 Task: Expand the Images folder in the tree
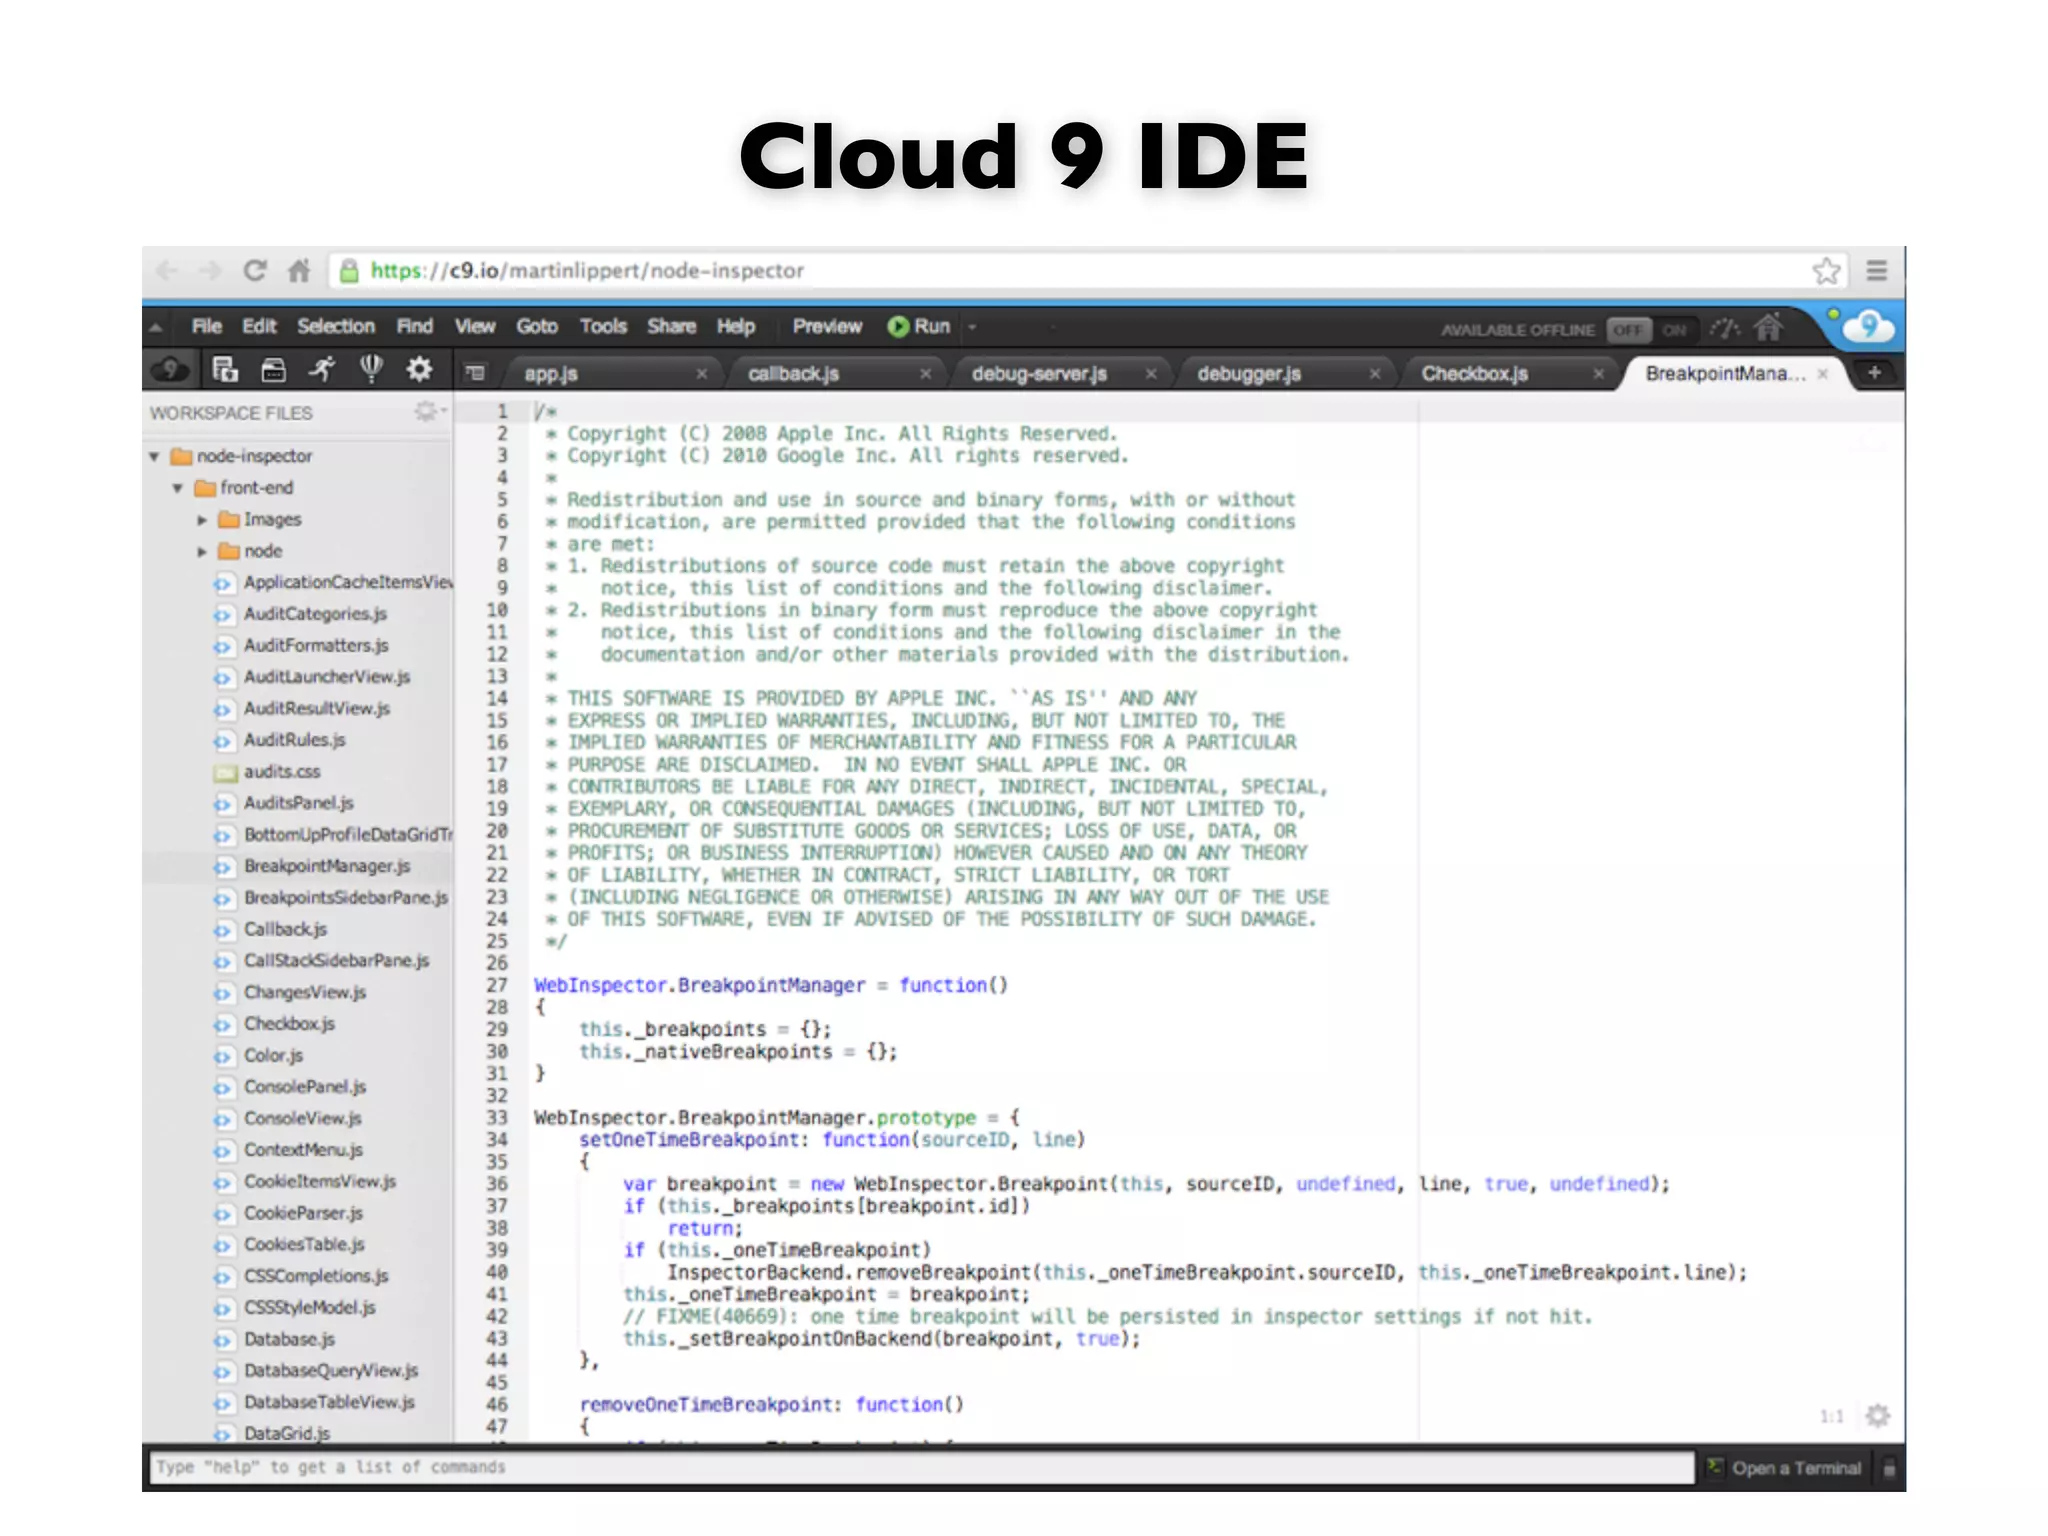202,520
